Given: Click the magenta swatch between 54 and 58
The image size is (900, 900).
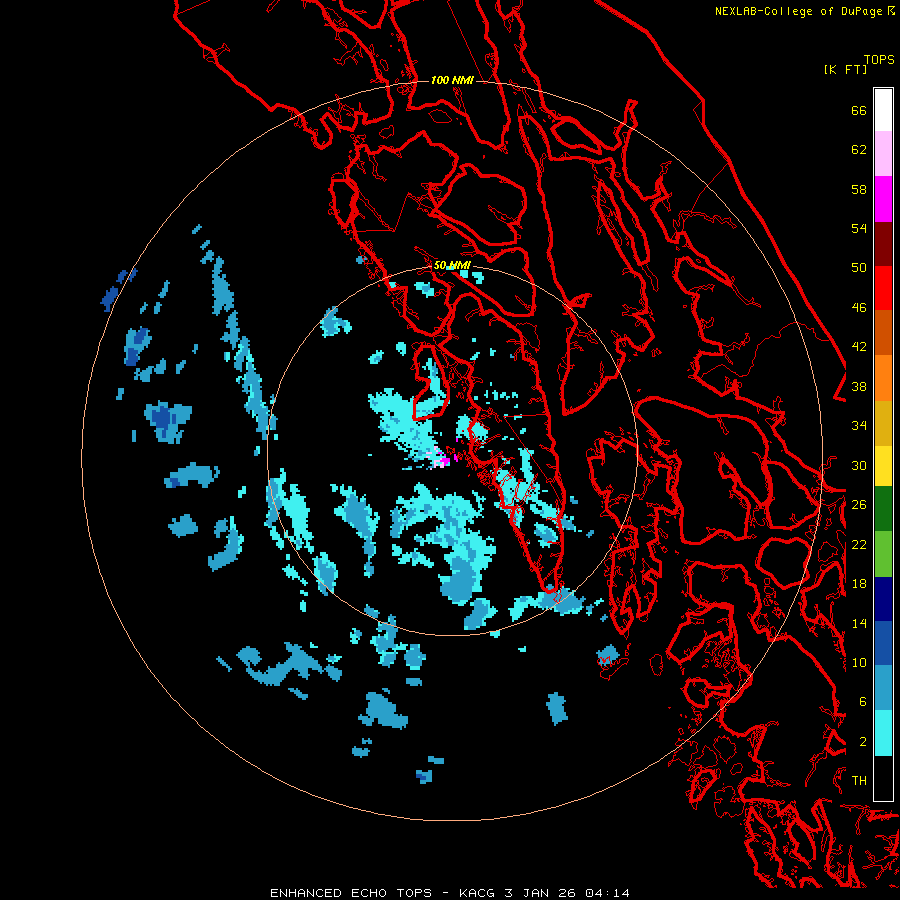Looking at the screenshot, I should pyautogui.click(x=883, y=199).
